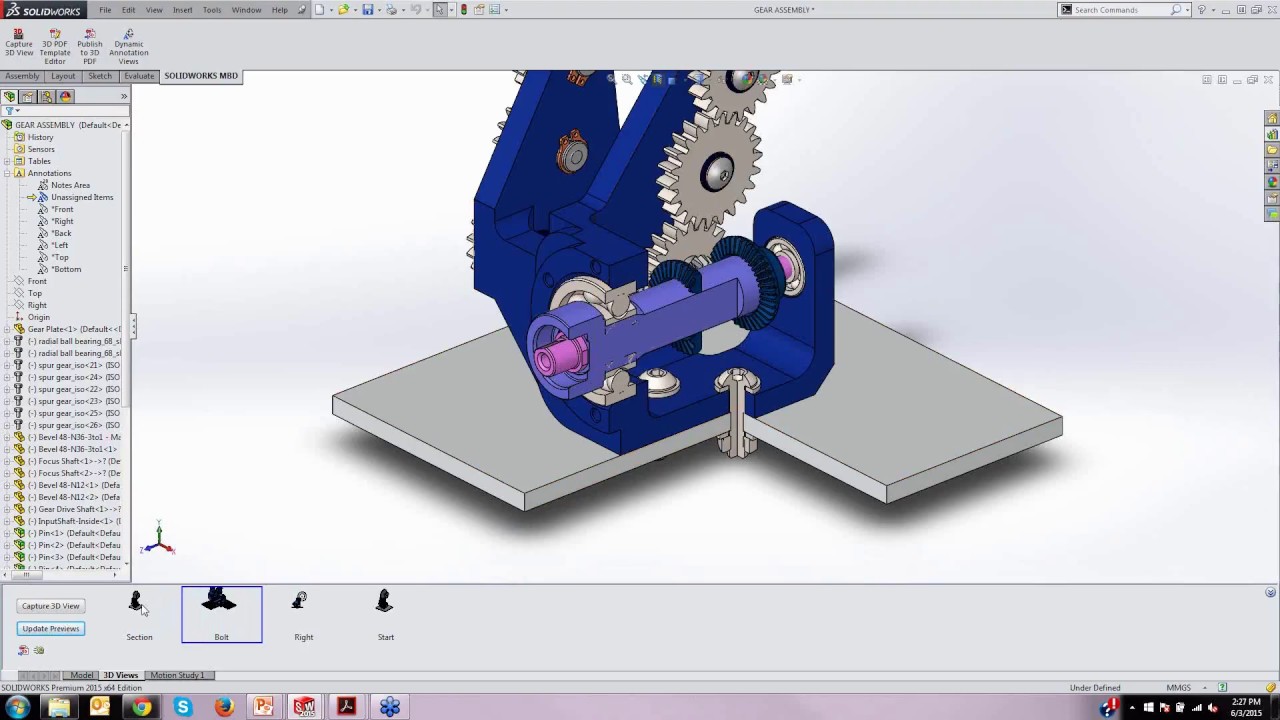
Task: Switch to the Assembly tab
Action: click(22, 76)
